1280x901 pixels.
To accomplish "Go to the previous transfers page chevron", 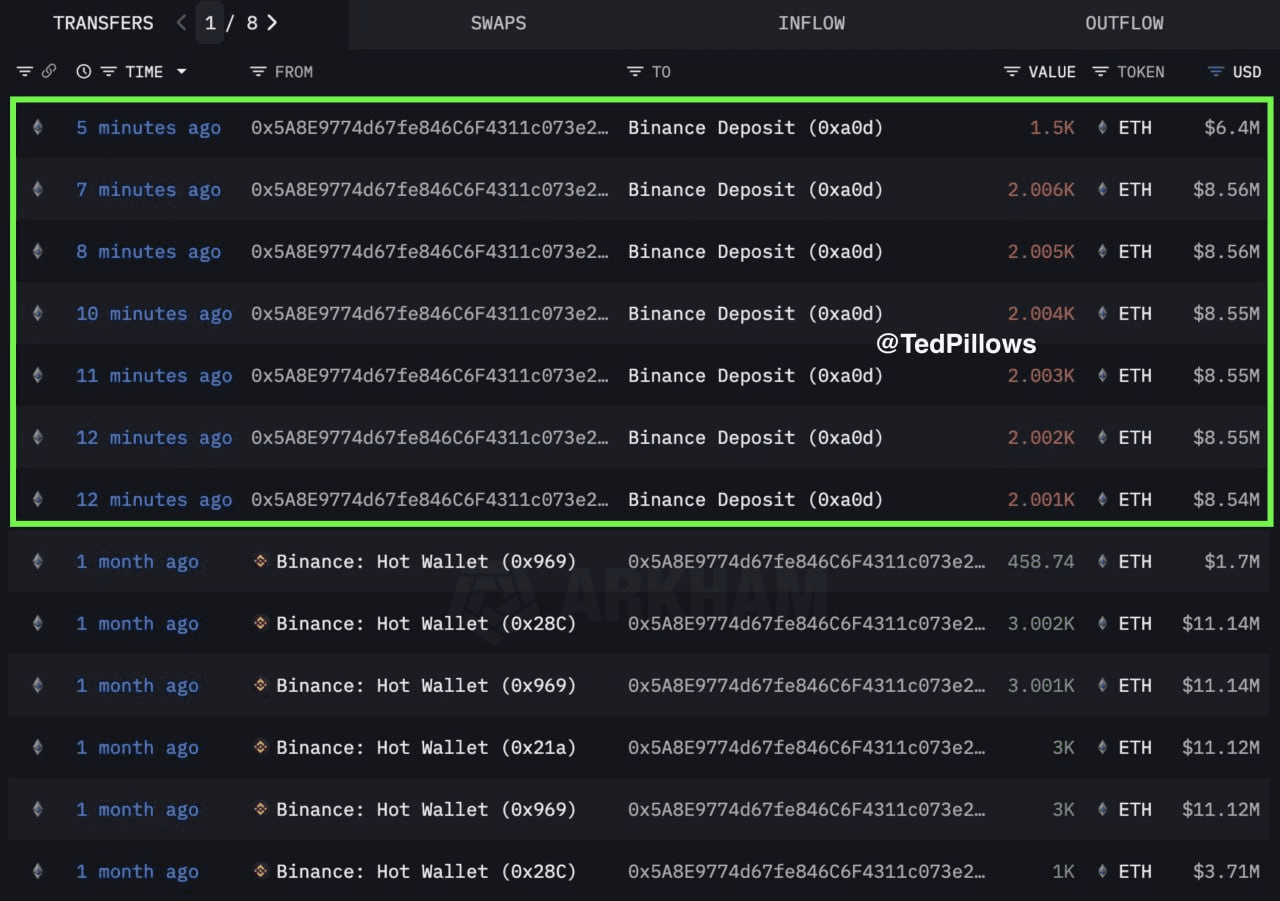I will [x=181, y=22].
